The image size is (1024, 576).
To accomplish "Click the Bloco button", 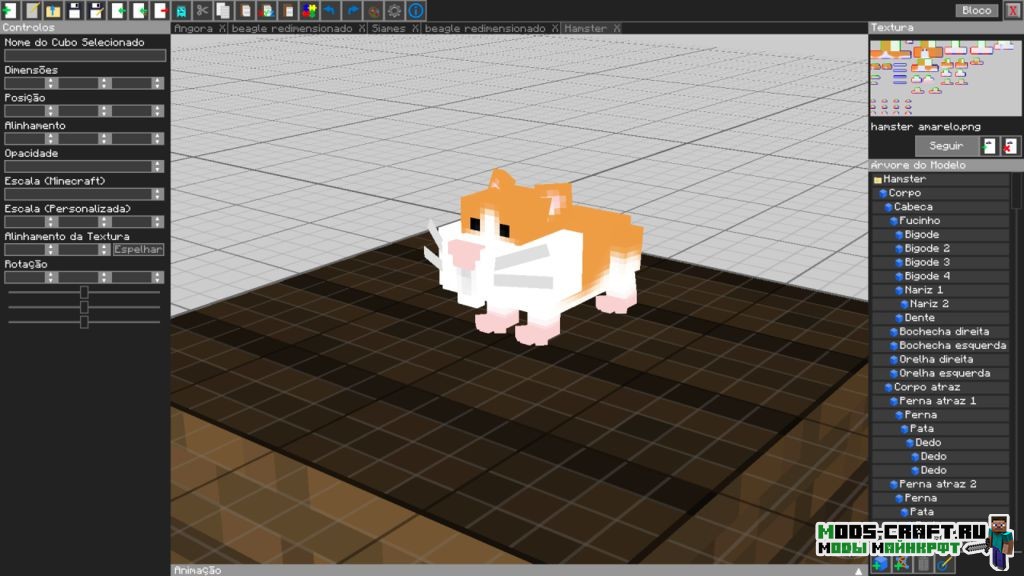I will point(976,11).
